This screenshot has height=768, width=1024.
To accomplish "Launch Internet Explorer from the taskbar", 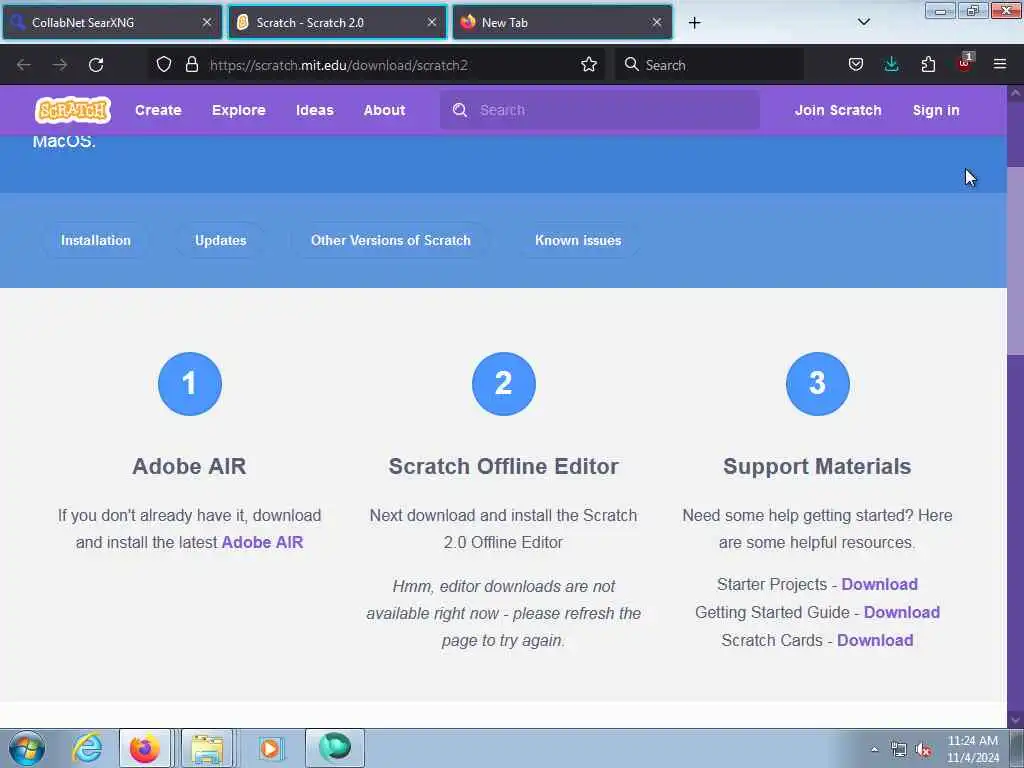I will 88,748.
